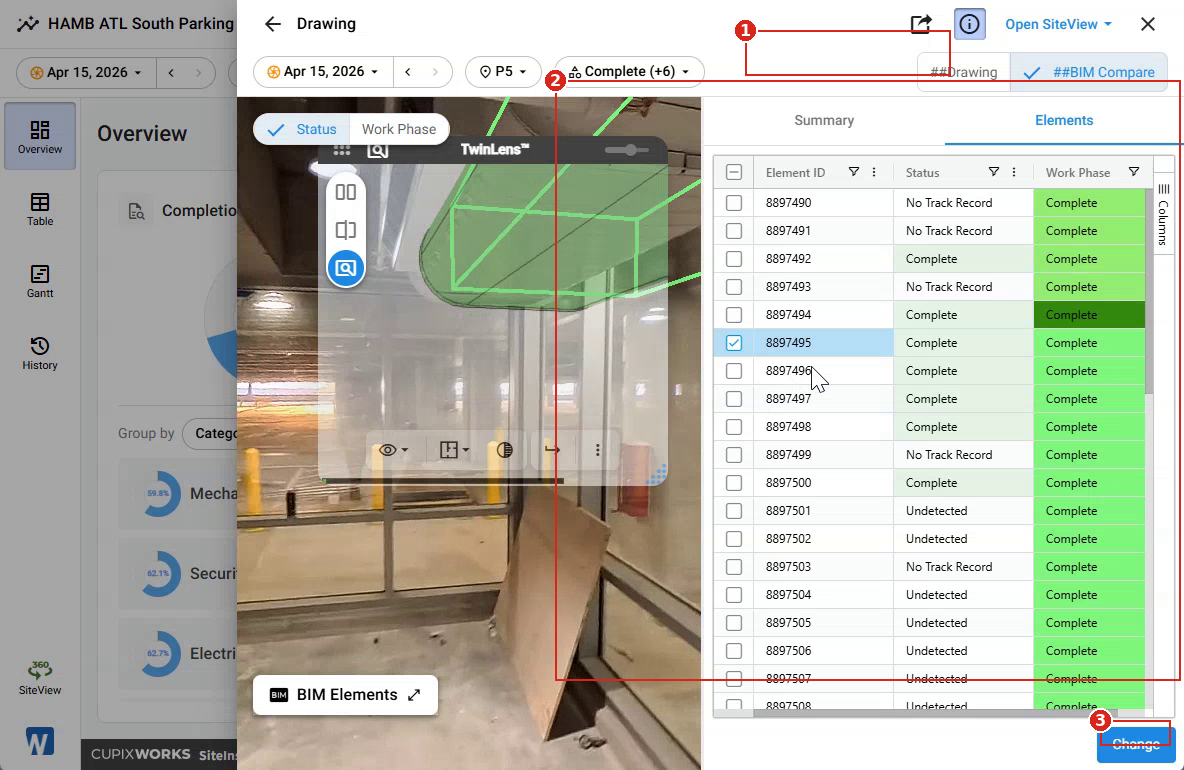
Task: Expand BIM Elements panel icon
Action: [414, 695]
